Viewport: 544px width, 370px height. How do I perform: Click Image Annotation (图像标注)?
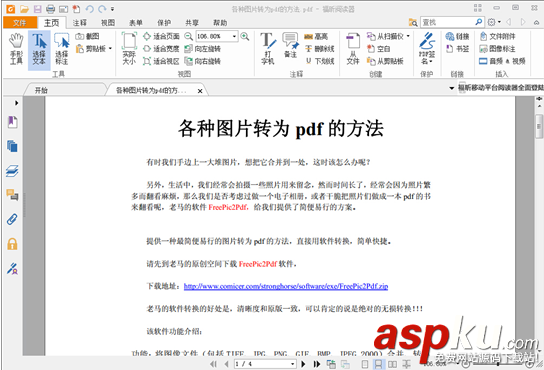[497, 49]
